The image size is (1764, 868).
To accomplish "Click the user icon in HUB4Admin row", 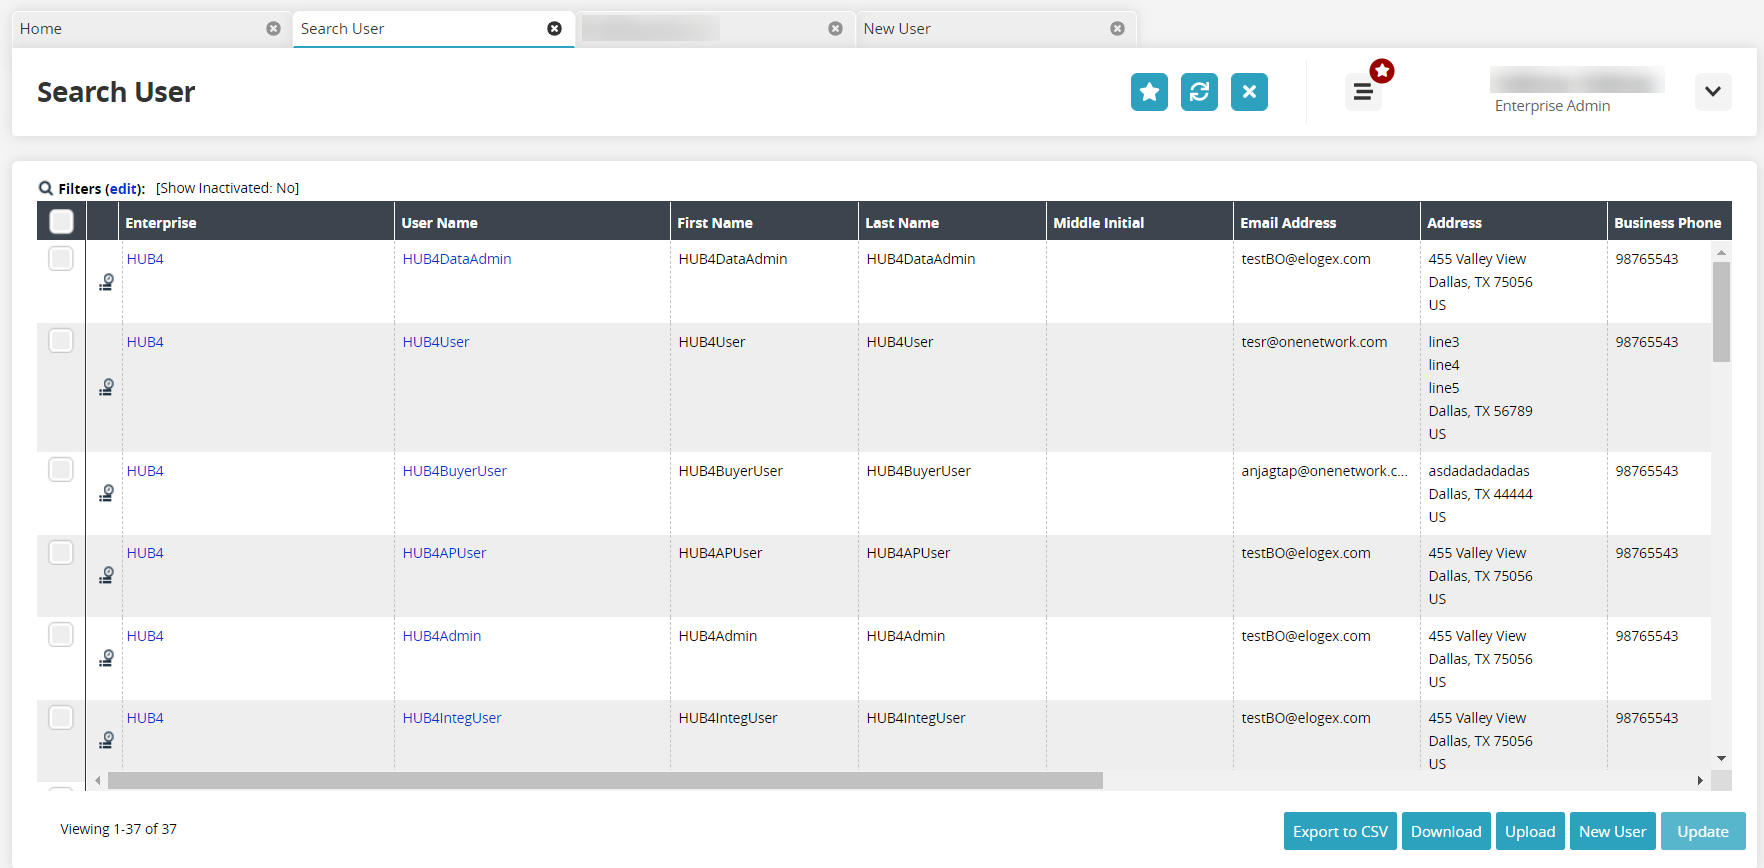I will tap(106, 658).
